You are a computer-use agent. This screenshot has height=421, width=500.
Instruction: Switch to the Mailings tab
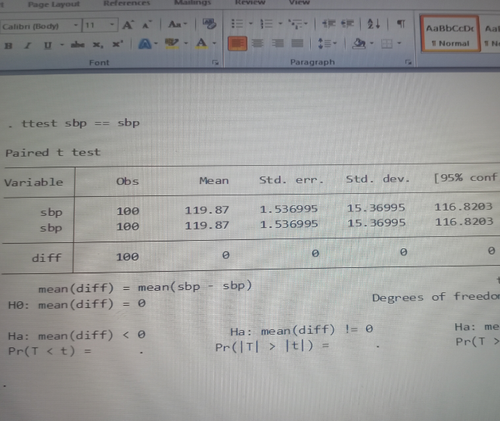coord(193,3)
